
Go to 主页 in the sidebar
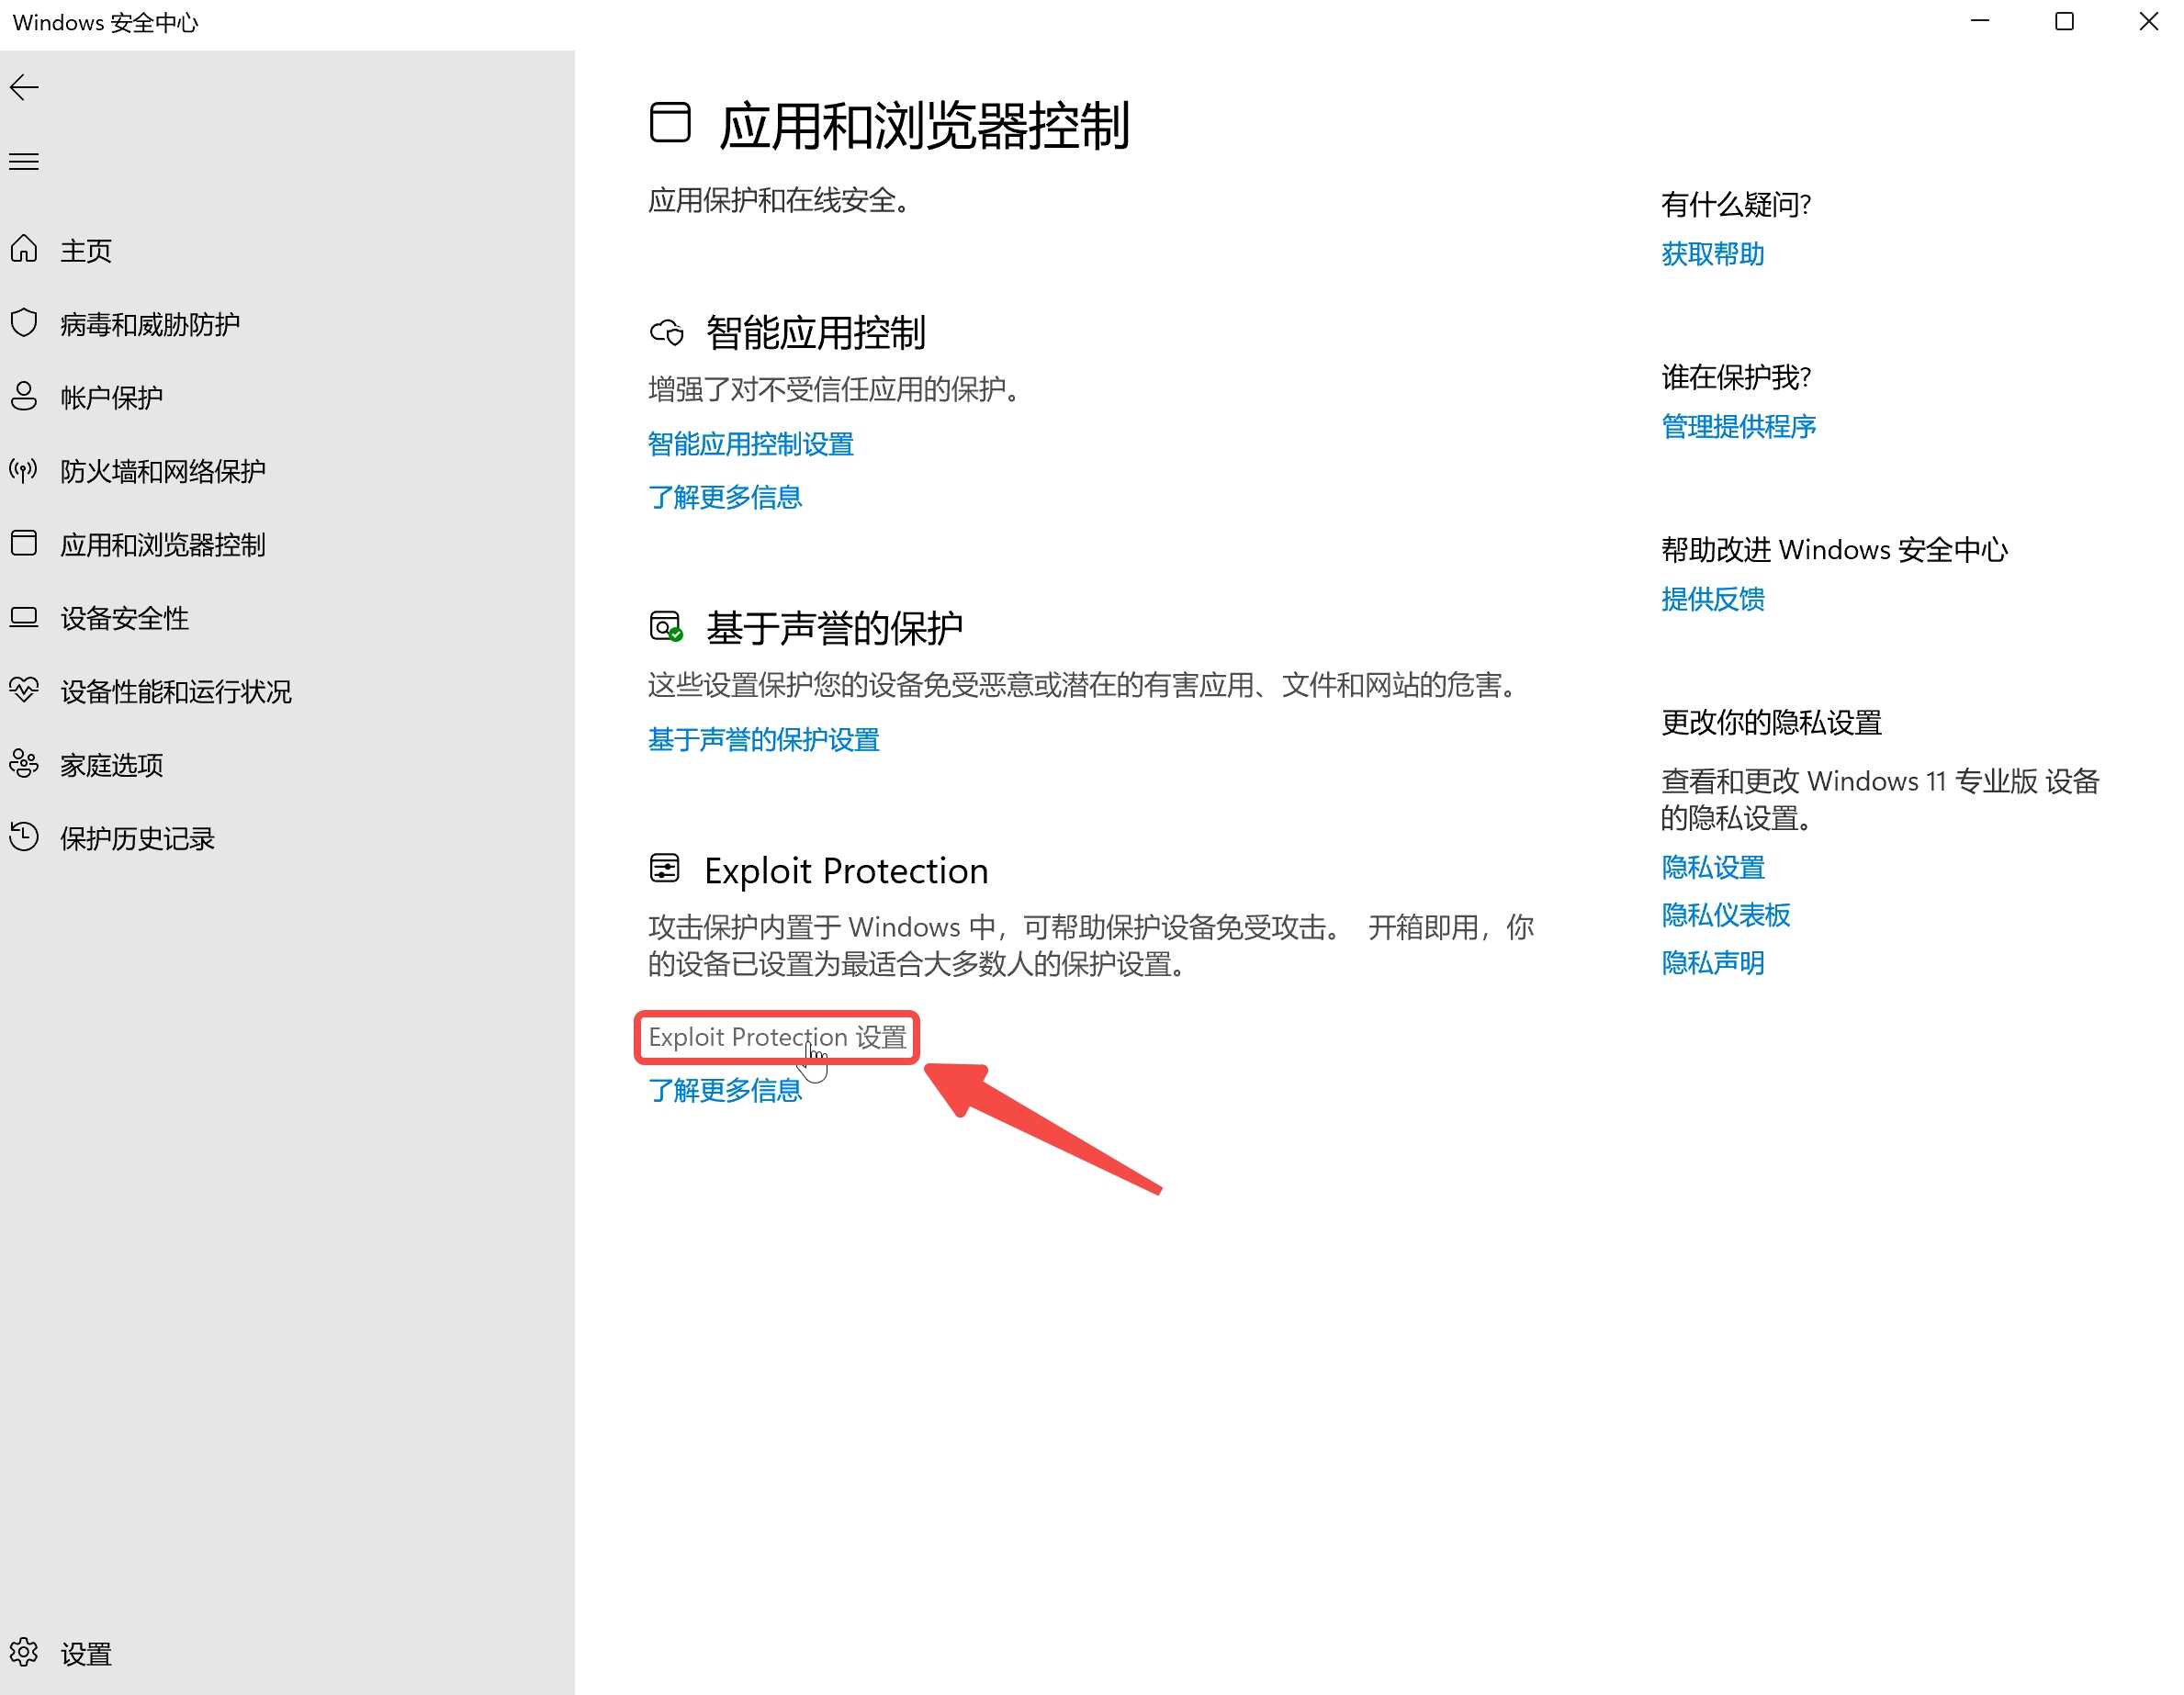86,250
